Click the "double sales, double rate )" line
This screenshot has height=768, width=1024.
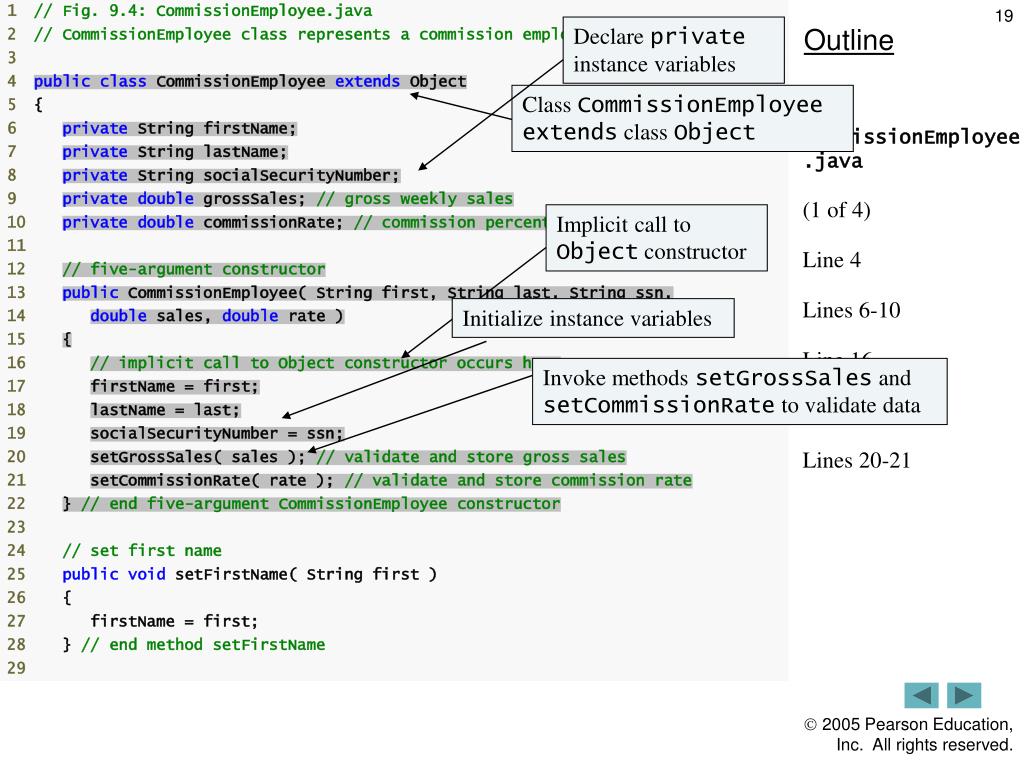[217, 316]
